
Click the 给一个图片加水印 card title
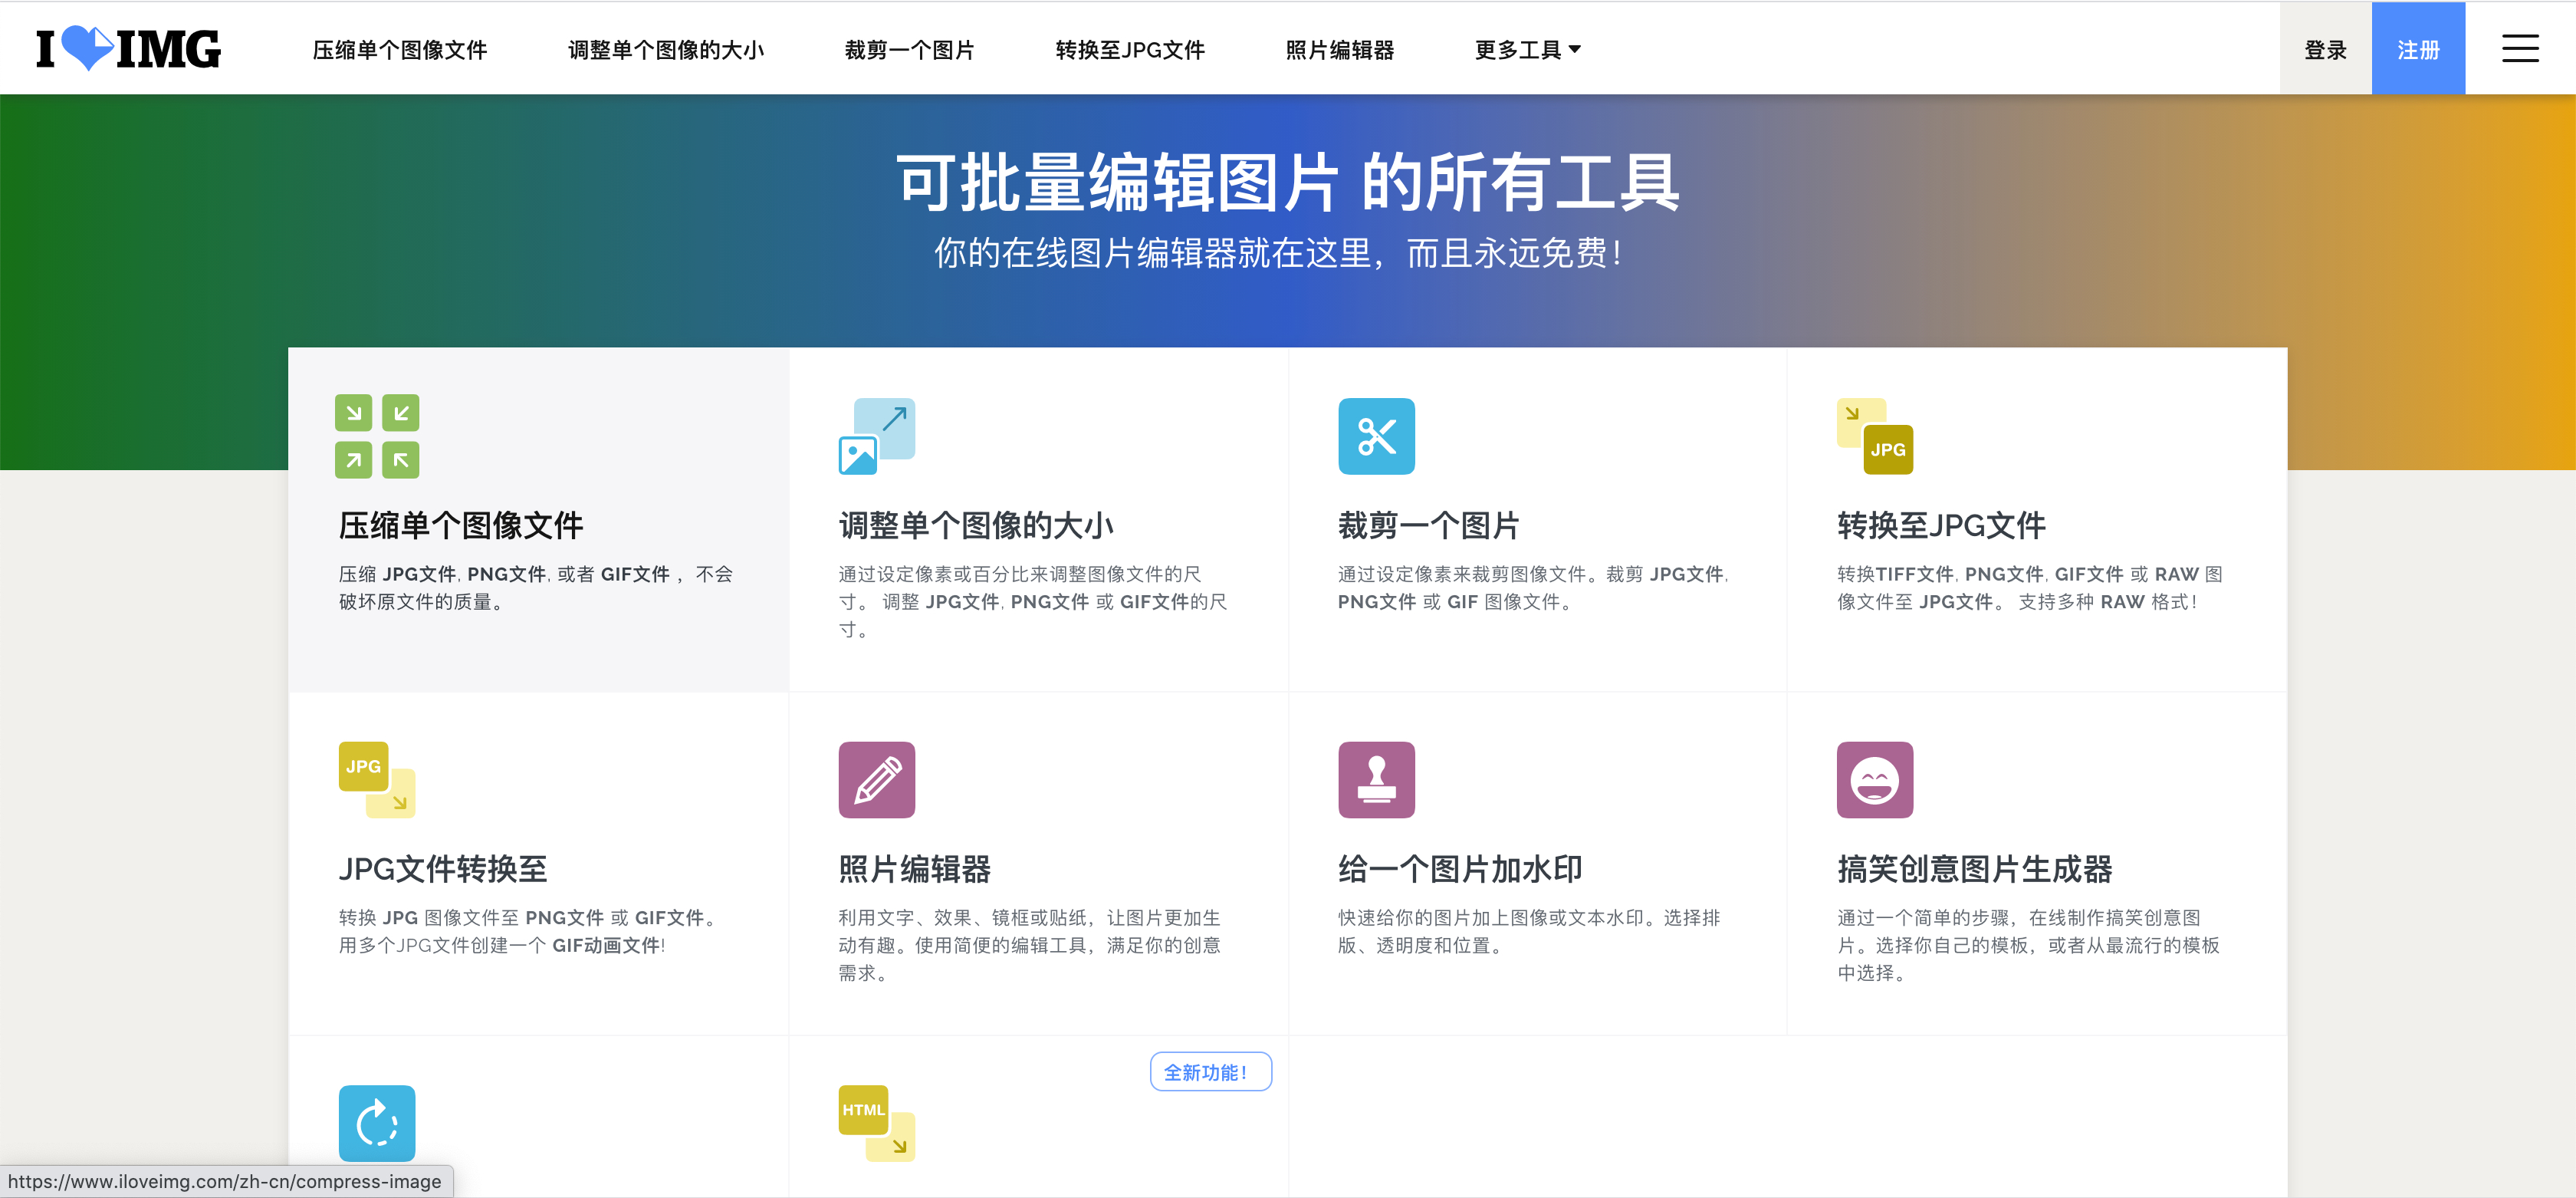click(1459, 868)
